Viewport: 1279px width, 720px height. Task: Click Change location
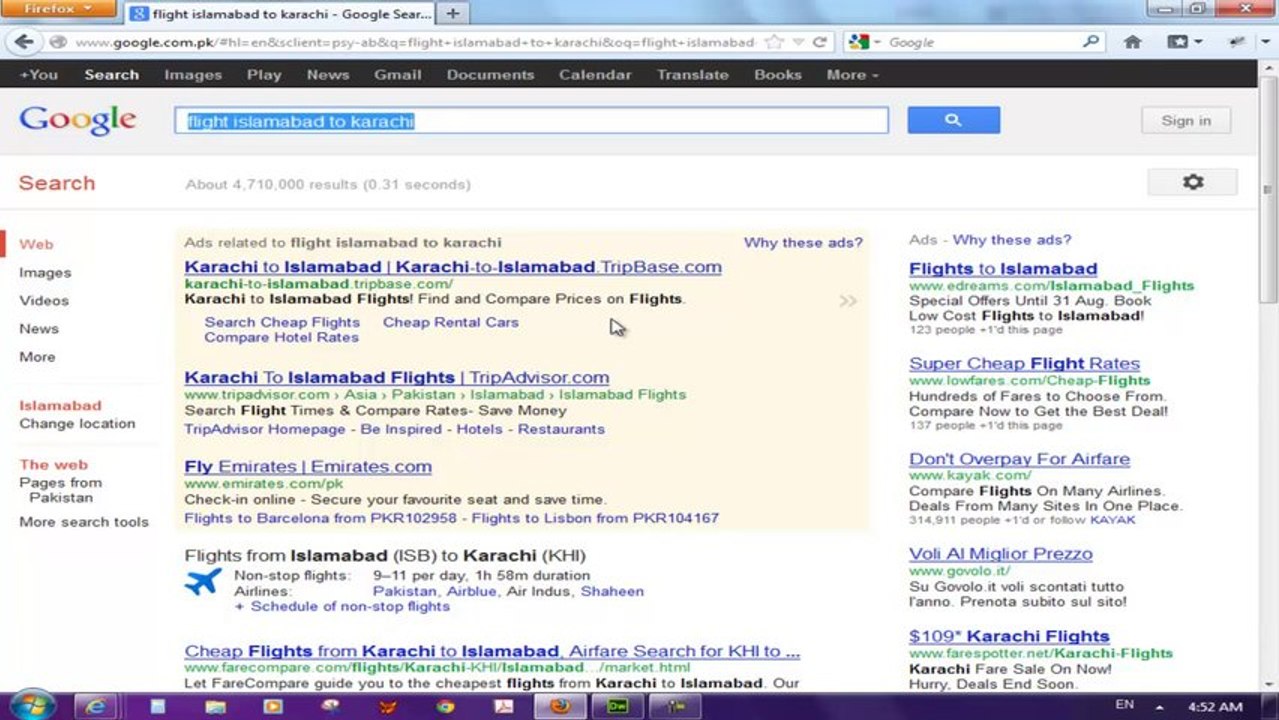(x=77, y=424)
